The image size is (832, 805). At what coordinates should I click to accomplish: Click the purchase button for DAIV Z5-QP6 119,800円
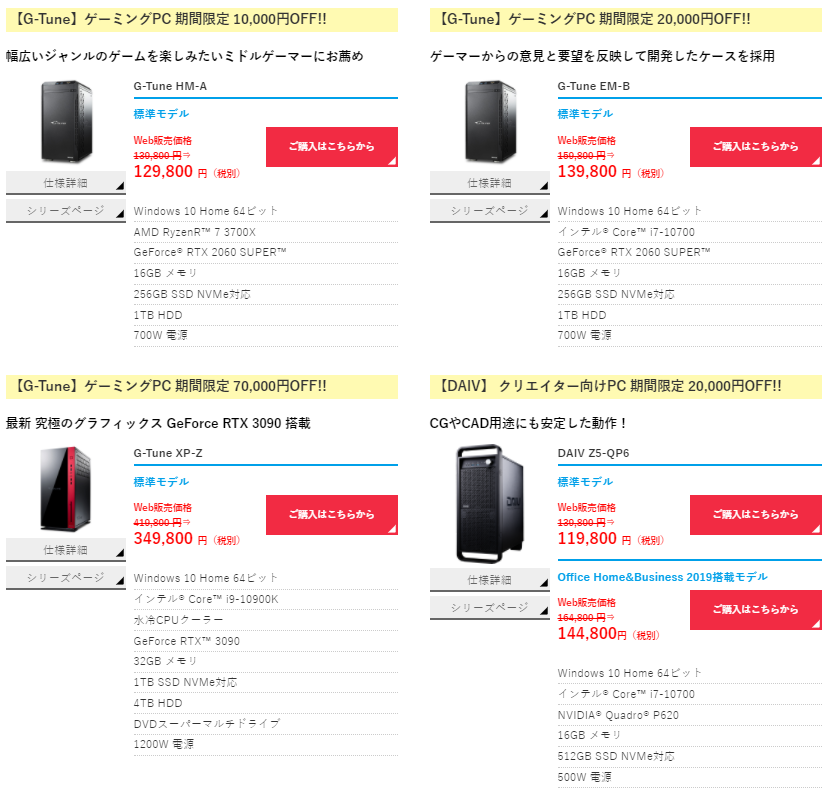(x=756, y=515)
